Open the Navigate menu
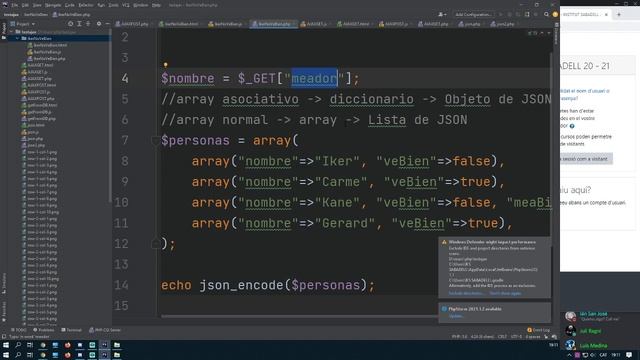This screenshot has height=360, width=640. [x=53, y=5]
